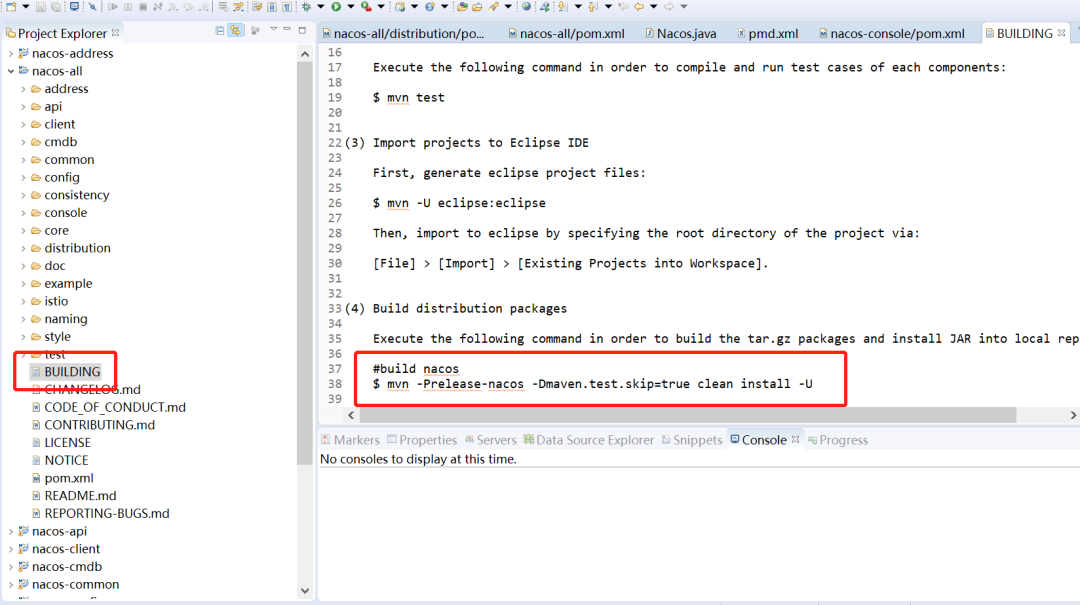Click the Drop to Frame icon
Viewport: 1080px width, 605px height.
click(222, 7)
